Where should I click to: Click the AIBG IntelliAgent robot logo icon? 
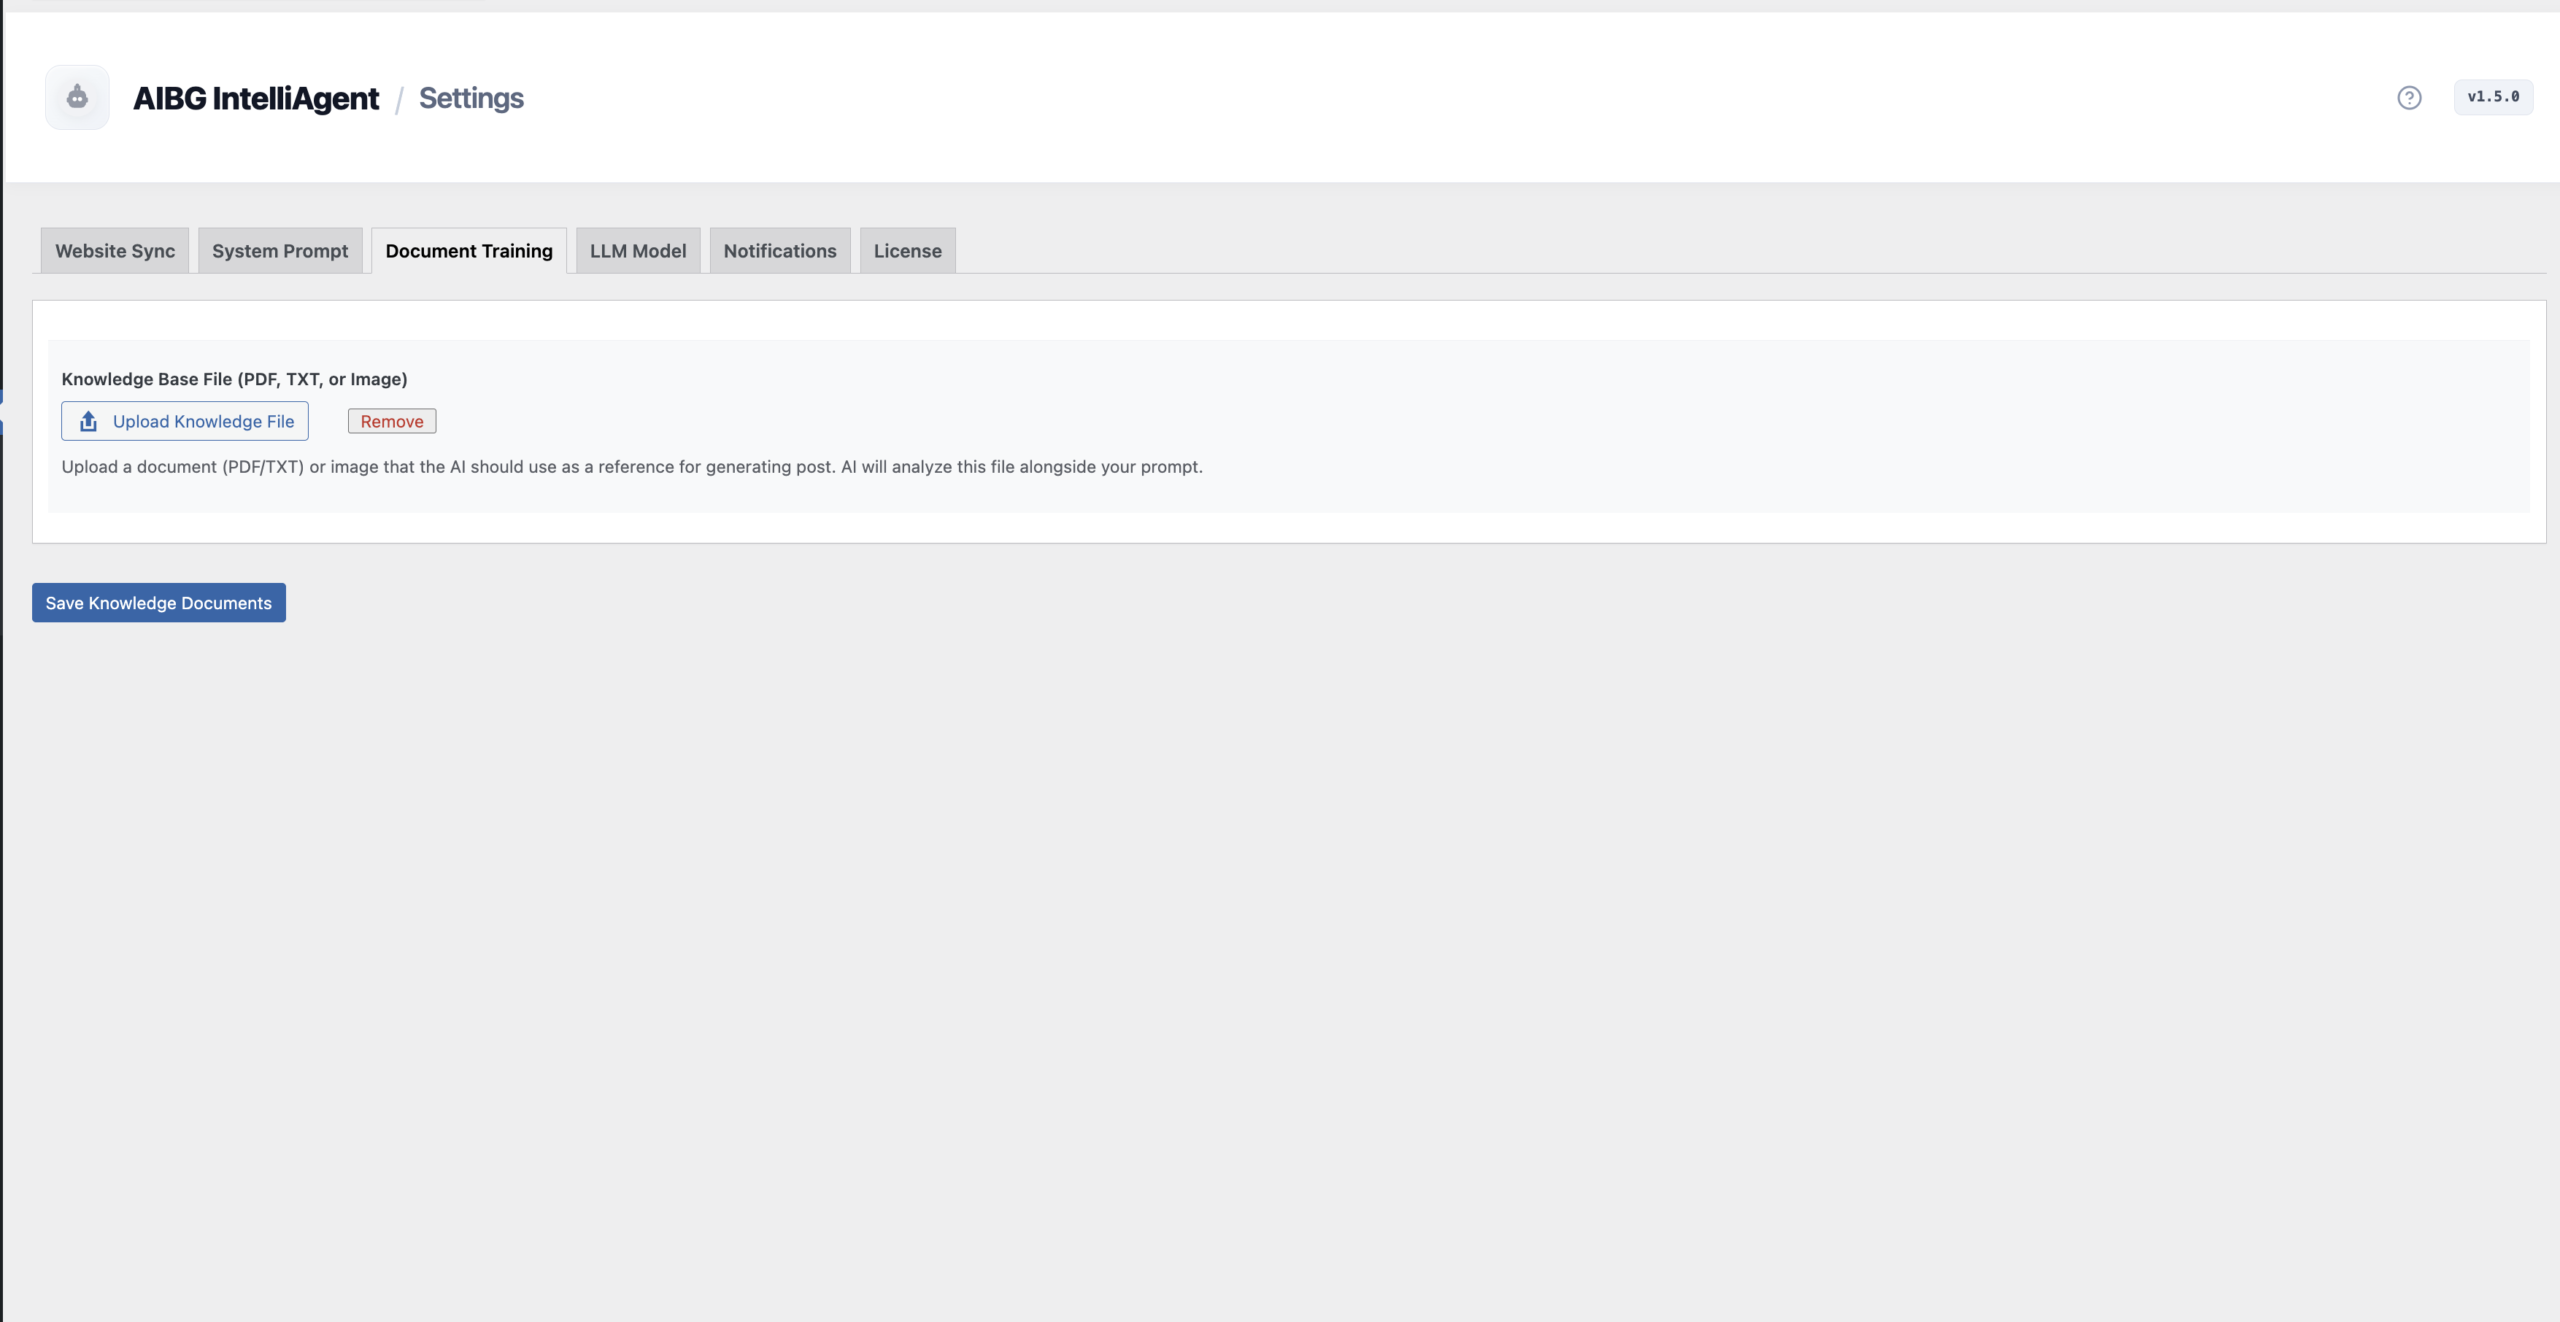(x=76, y=96)
